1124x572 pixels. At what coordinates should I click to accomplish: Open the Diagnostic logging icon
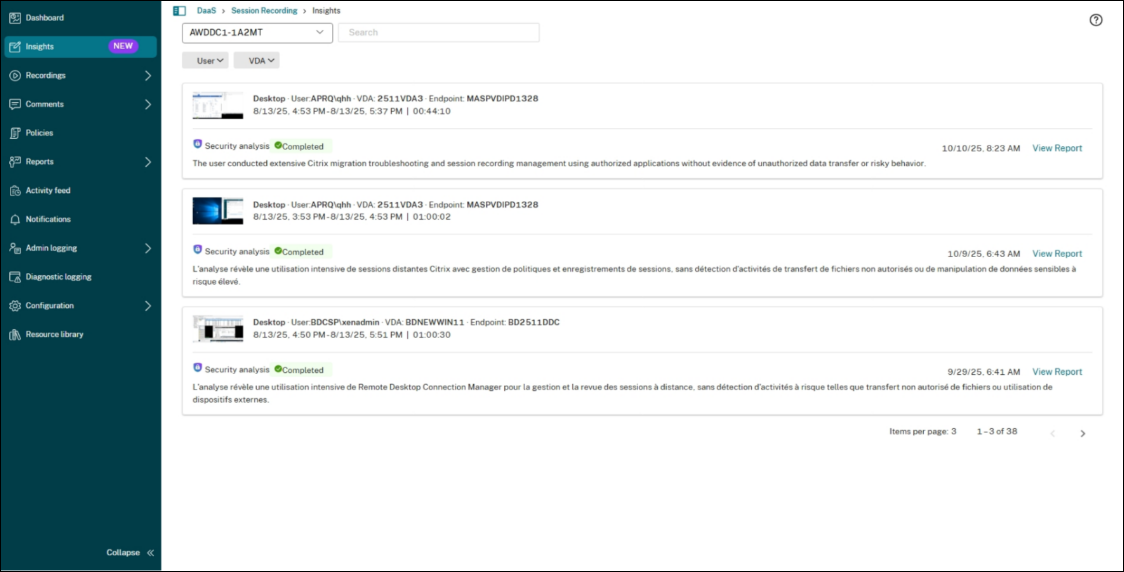[14, 277]
